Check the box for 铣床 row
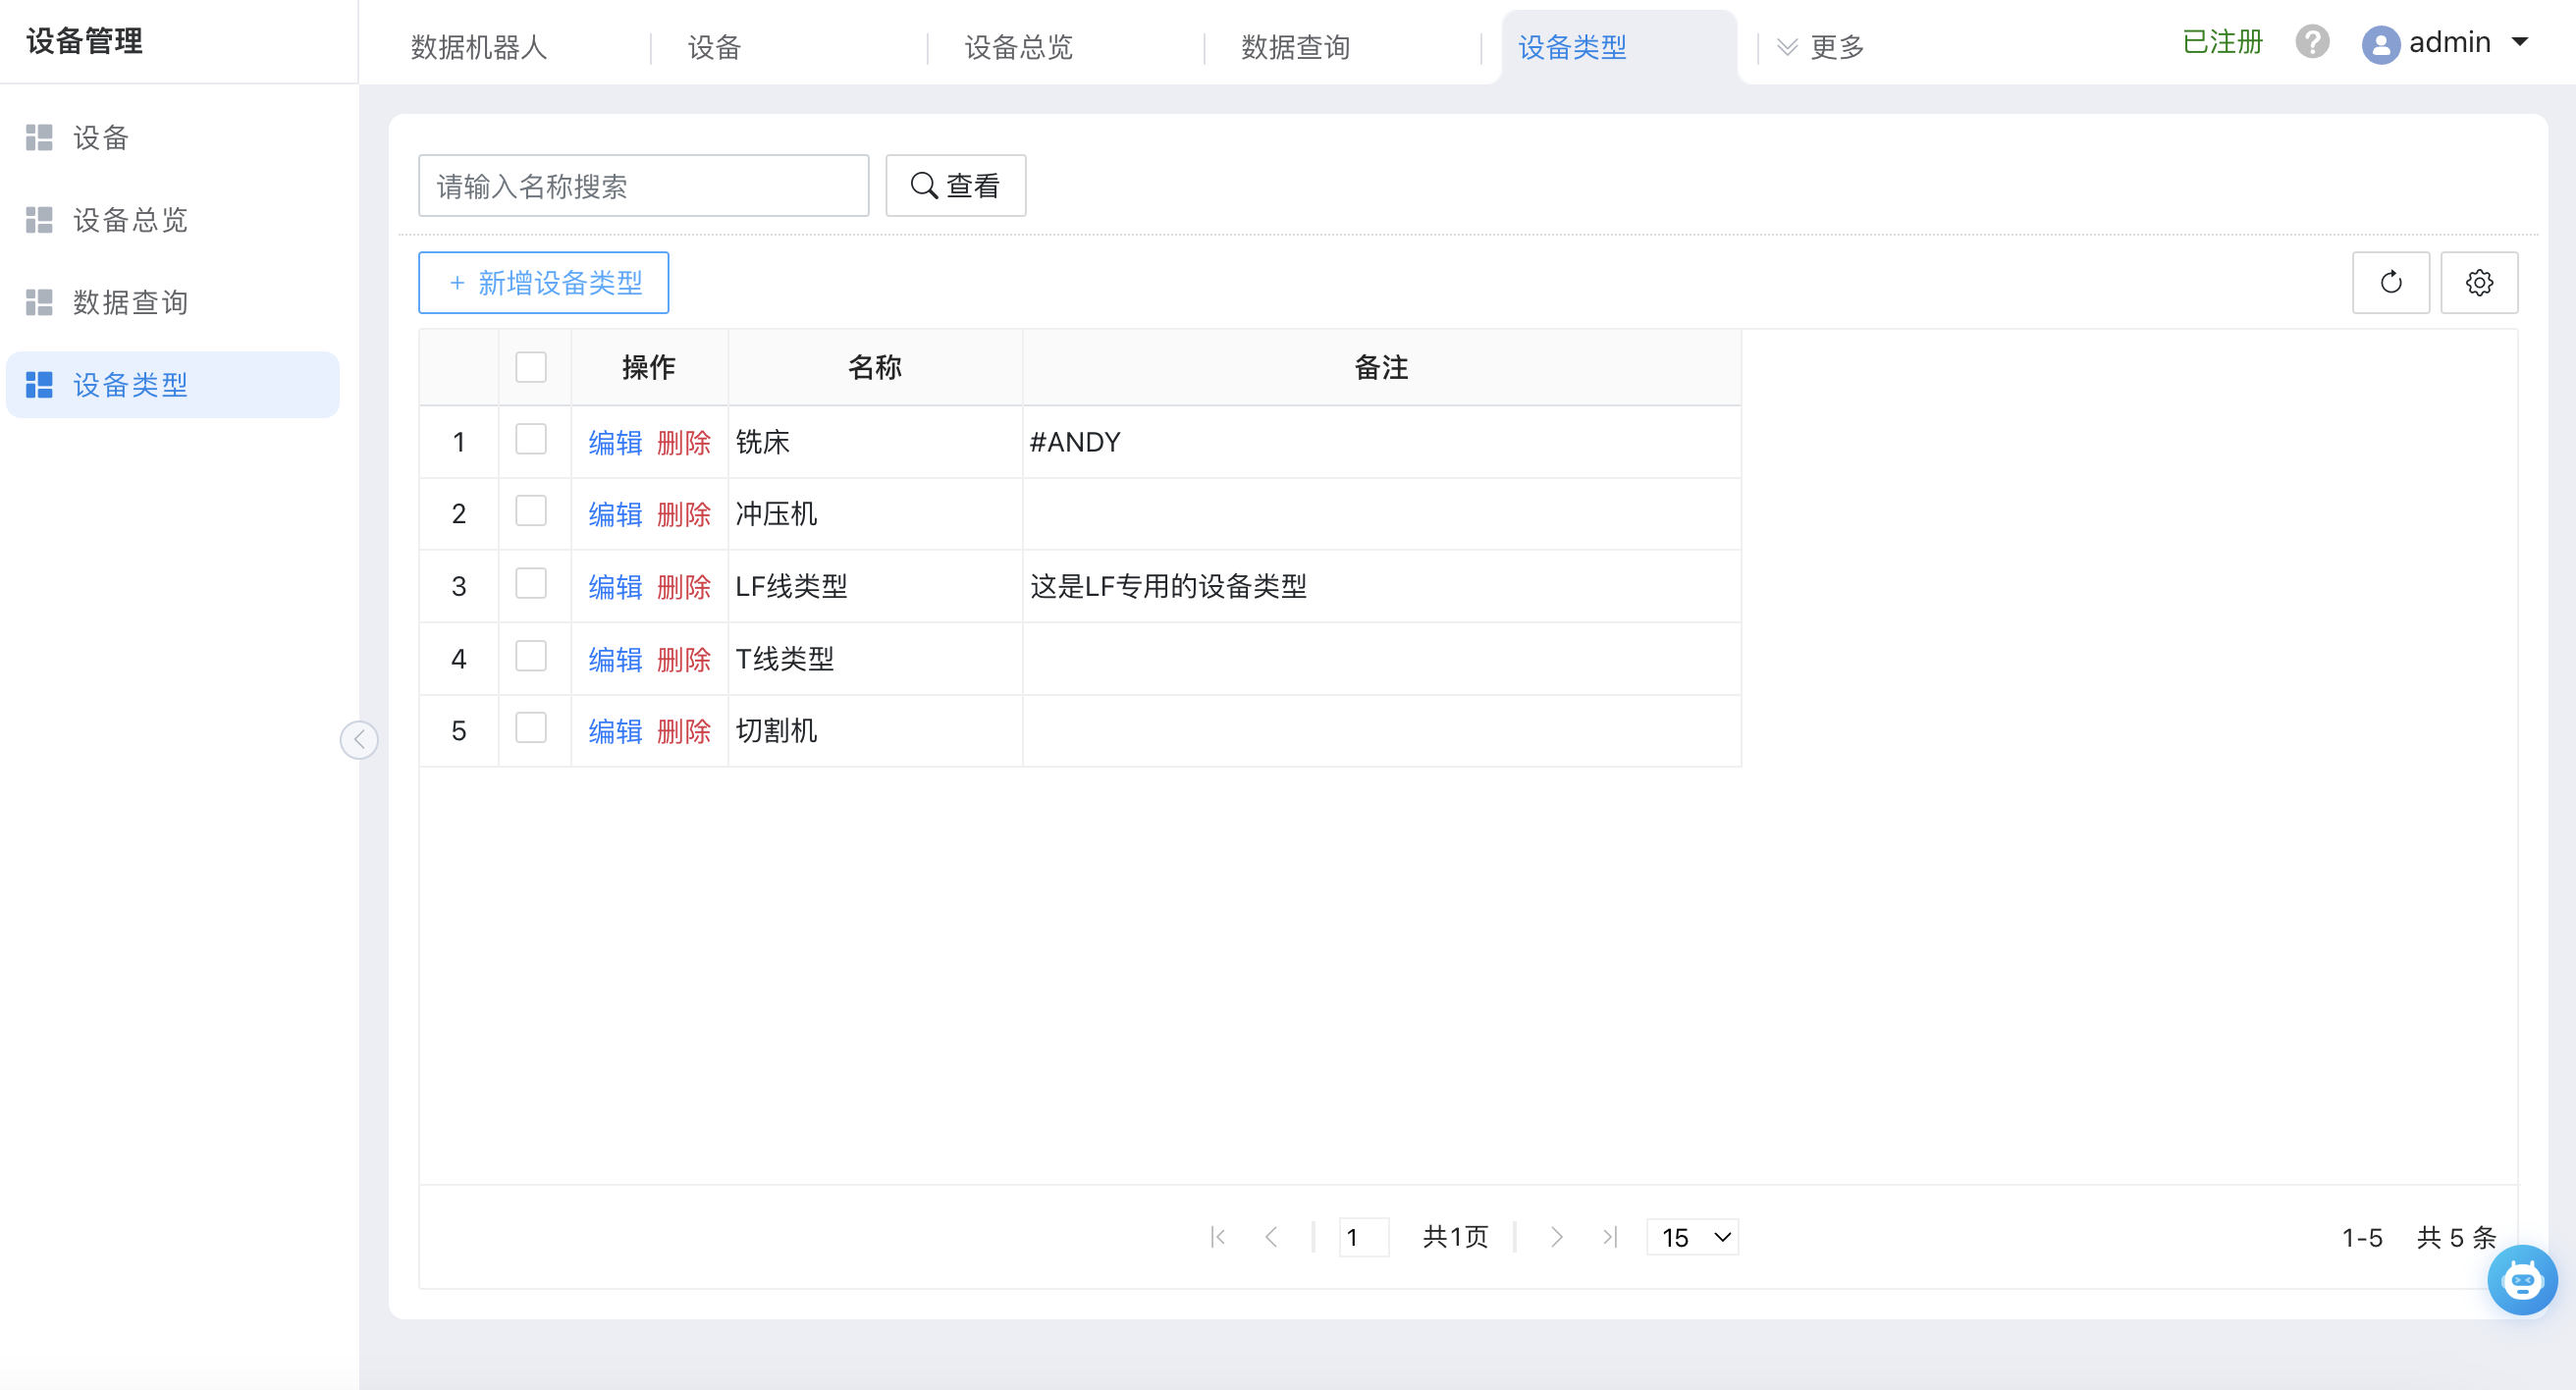Viewport: 2576px width, 1390px height. [x=531, y=439]
